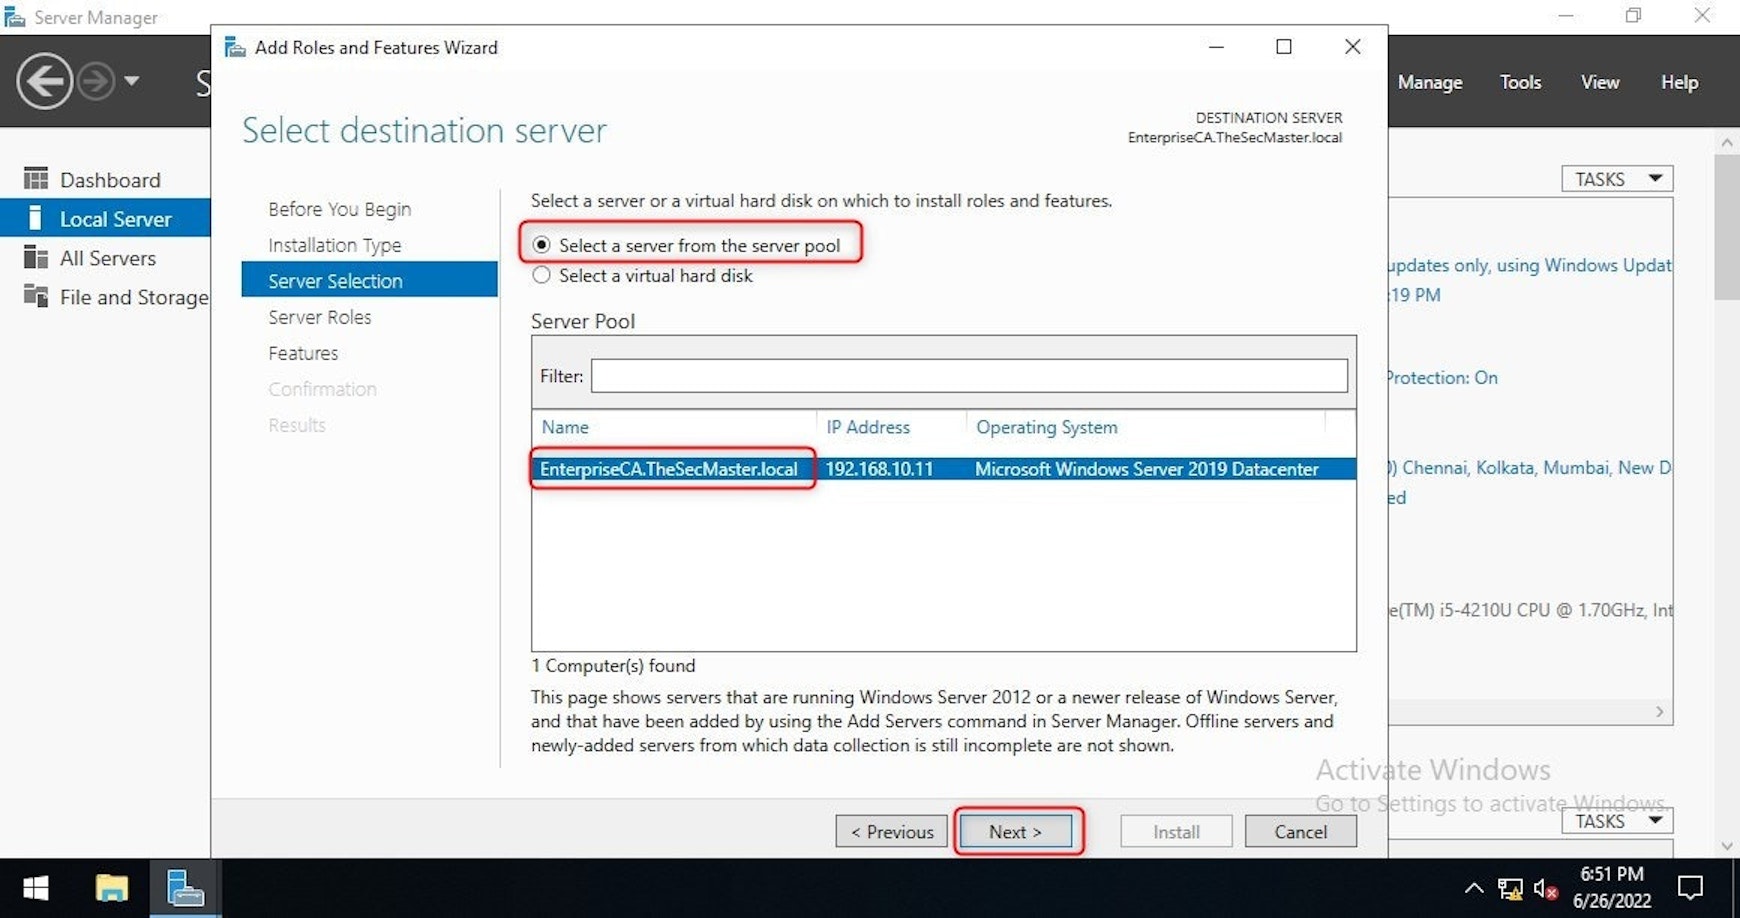
Task: Click the File and Storage icon
Action: coord(36,296)
